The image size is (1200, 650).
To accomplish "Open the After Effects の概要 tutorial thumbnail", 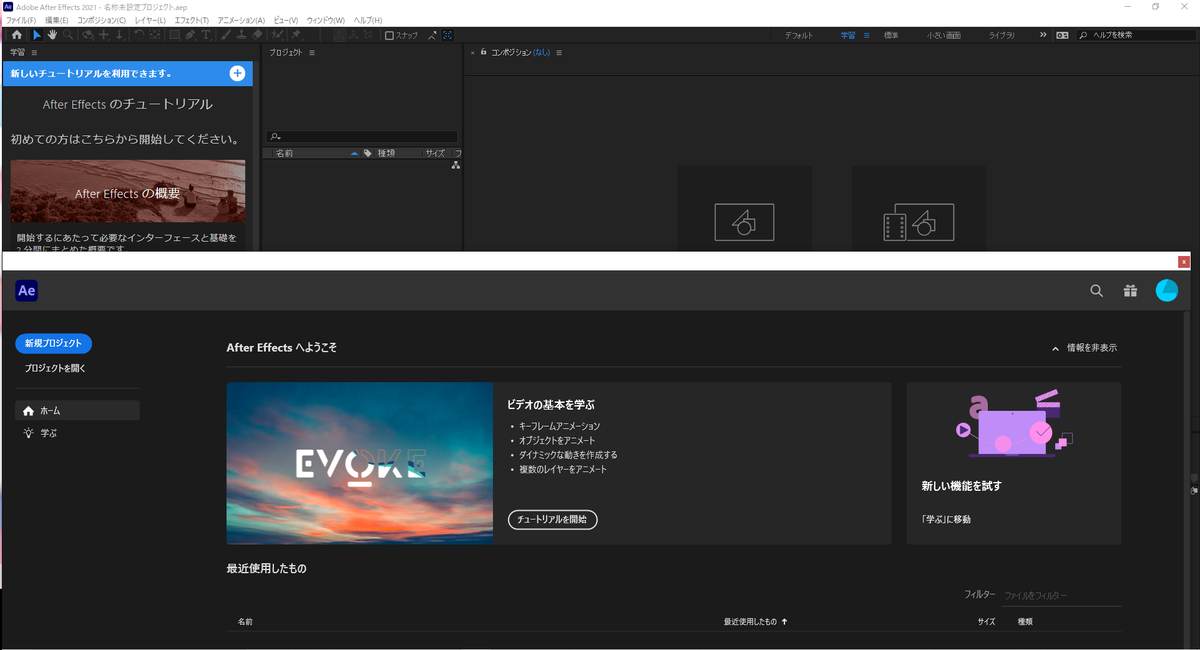I will [127, 191].
